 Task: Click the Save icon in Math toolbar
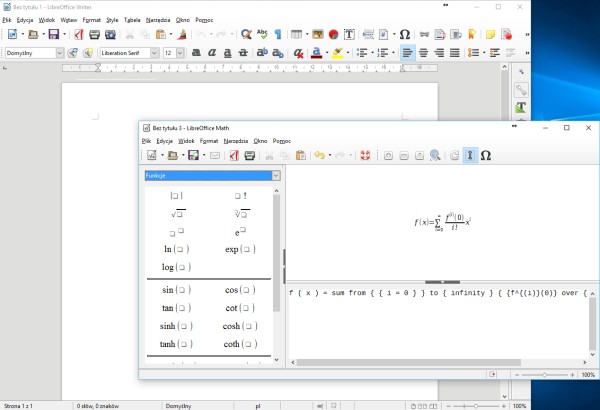tap(194, 156)
